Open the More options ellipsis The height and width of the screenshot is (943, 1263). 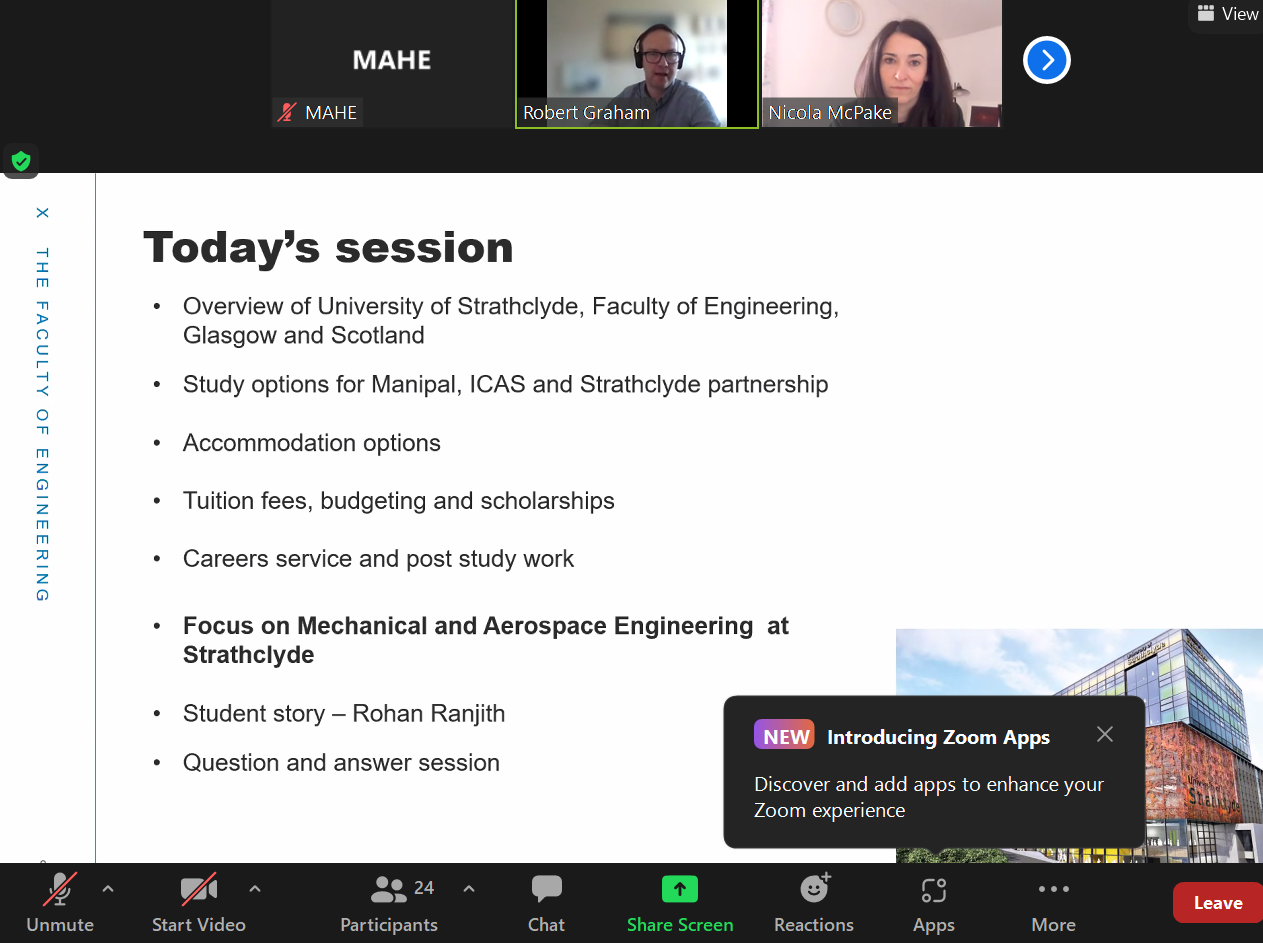1053,889
